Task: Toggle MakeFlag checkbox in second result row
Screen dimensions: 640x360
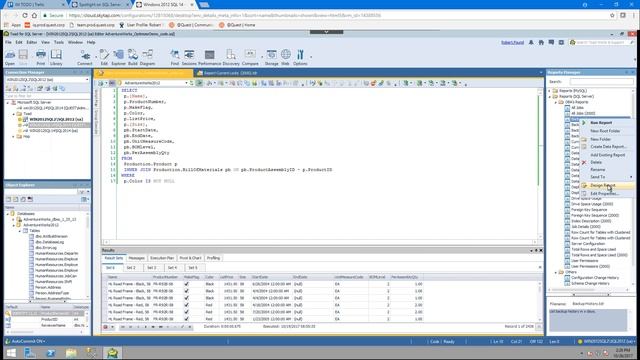Action: pyautogui.click(x=187, y=291)
